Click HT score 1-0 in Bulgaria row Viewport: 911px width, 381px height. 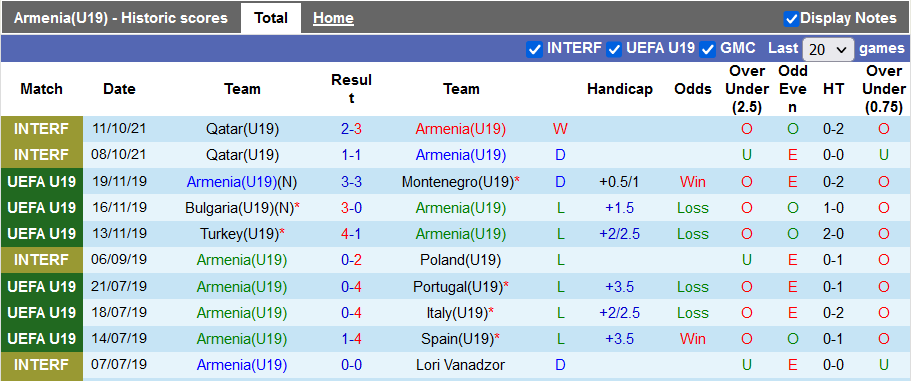[x=833, y=208]
